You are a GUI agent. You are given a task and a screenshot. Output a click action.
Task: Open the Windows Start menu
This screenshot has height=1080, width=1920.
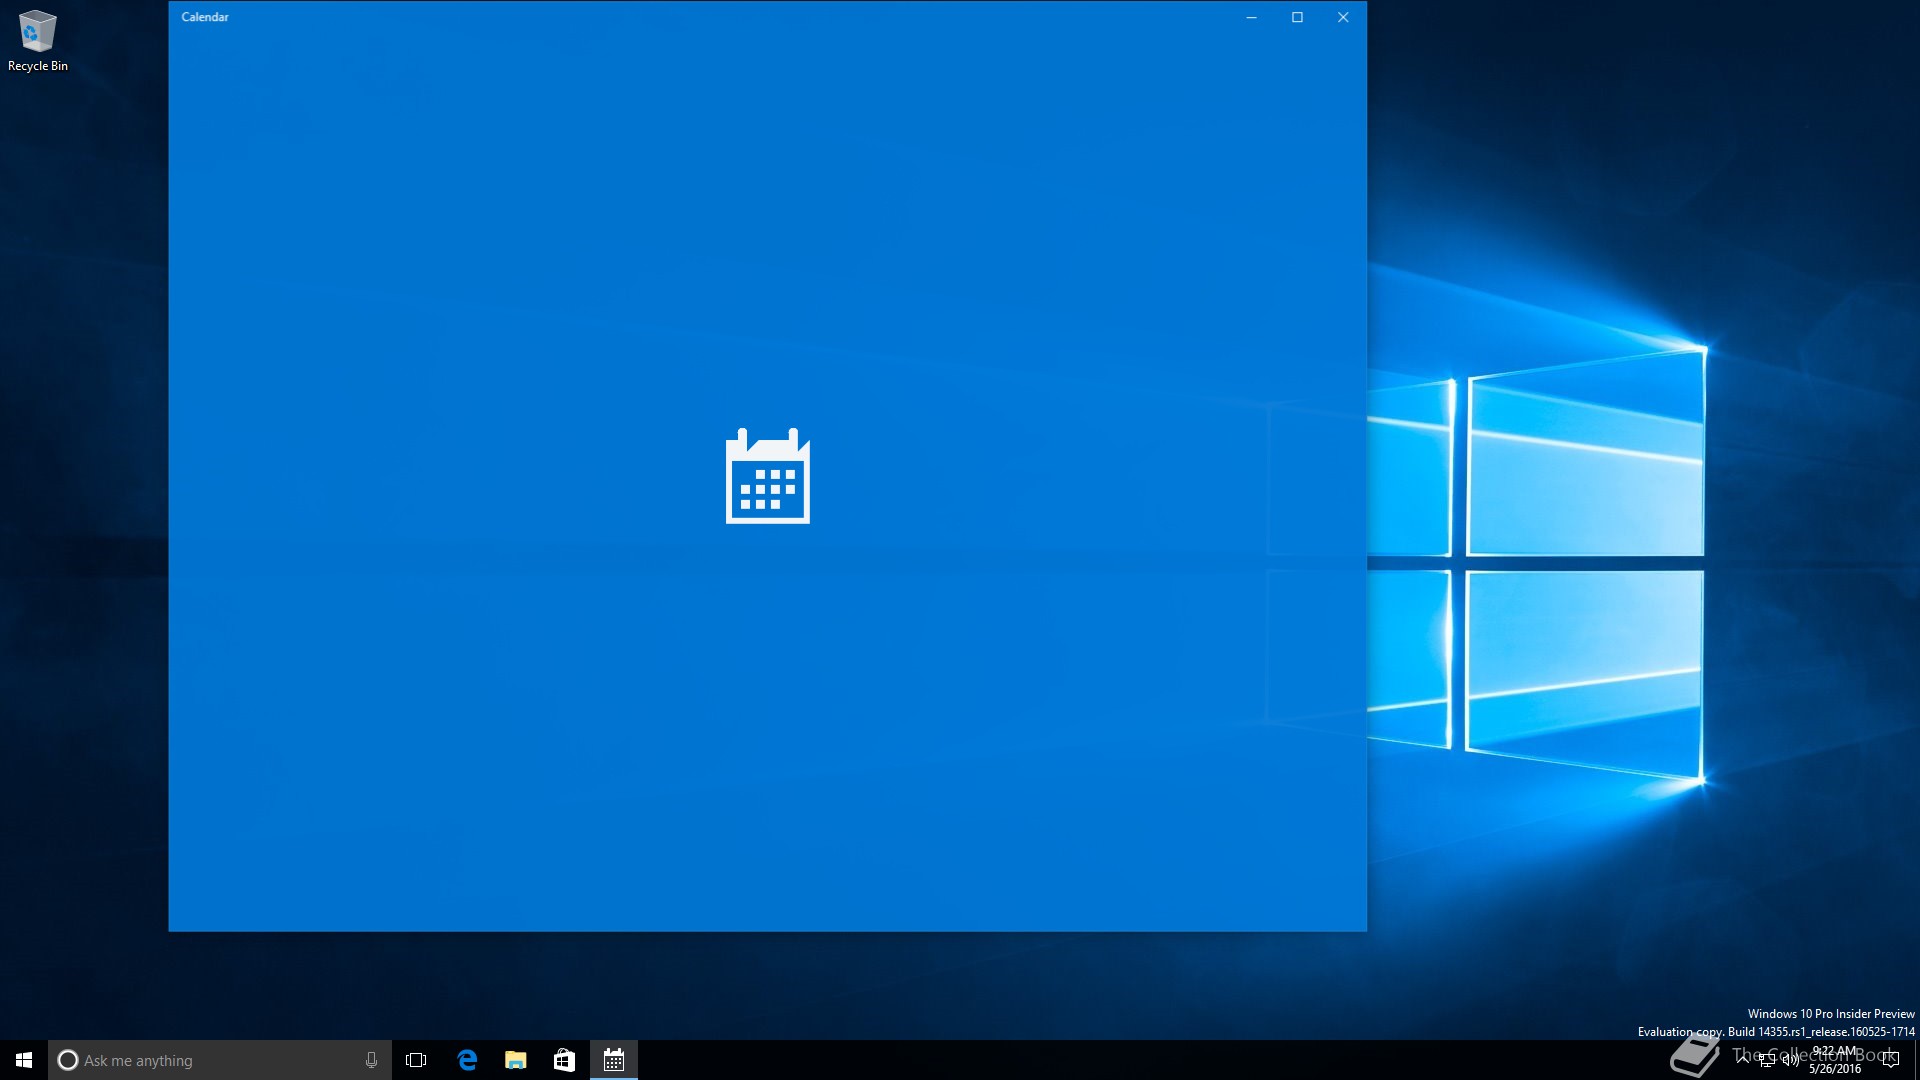[x=24, y=1060]
